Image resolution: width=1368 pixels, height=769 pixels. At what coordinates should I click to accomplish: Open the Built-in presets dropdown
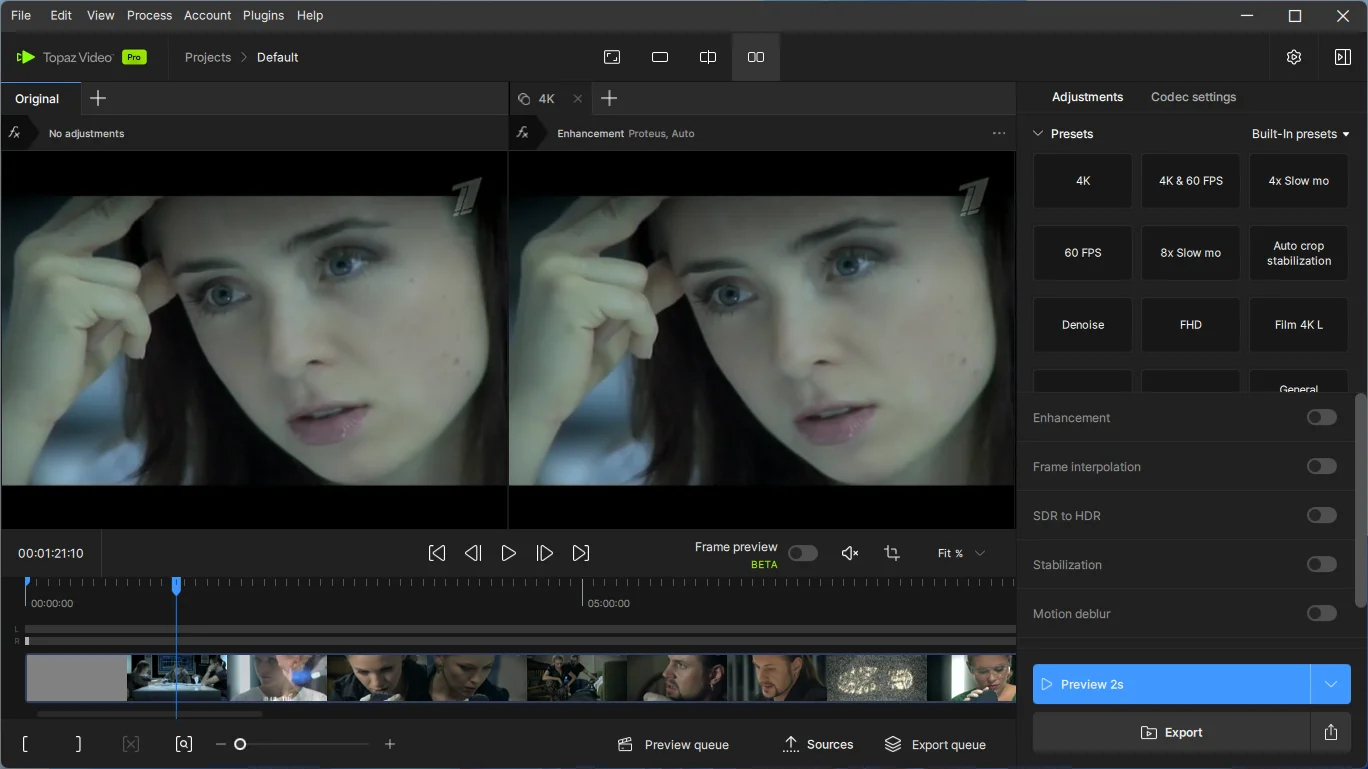(1300, 134)
